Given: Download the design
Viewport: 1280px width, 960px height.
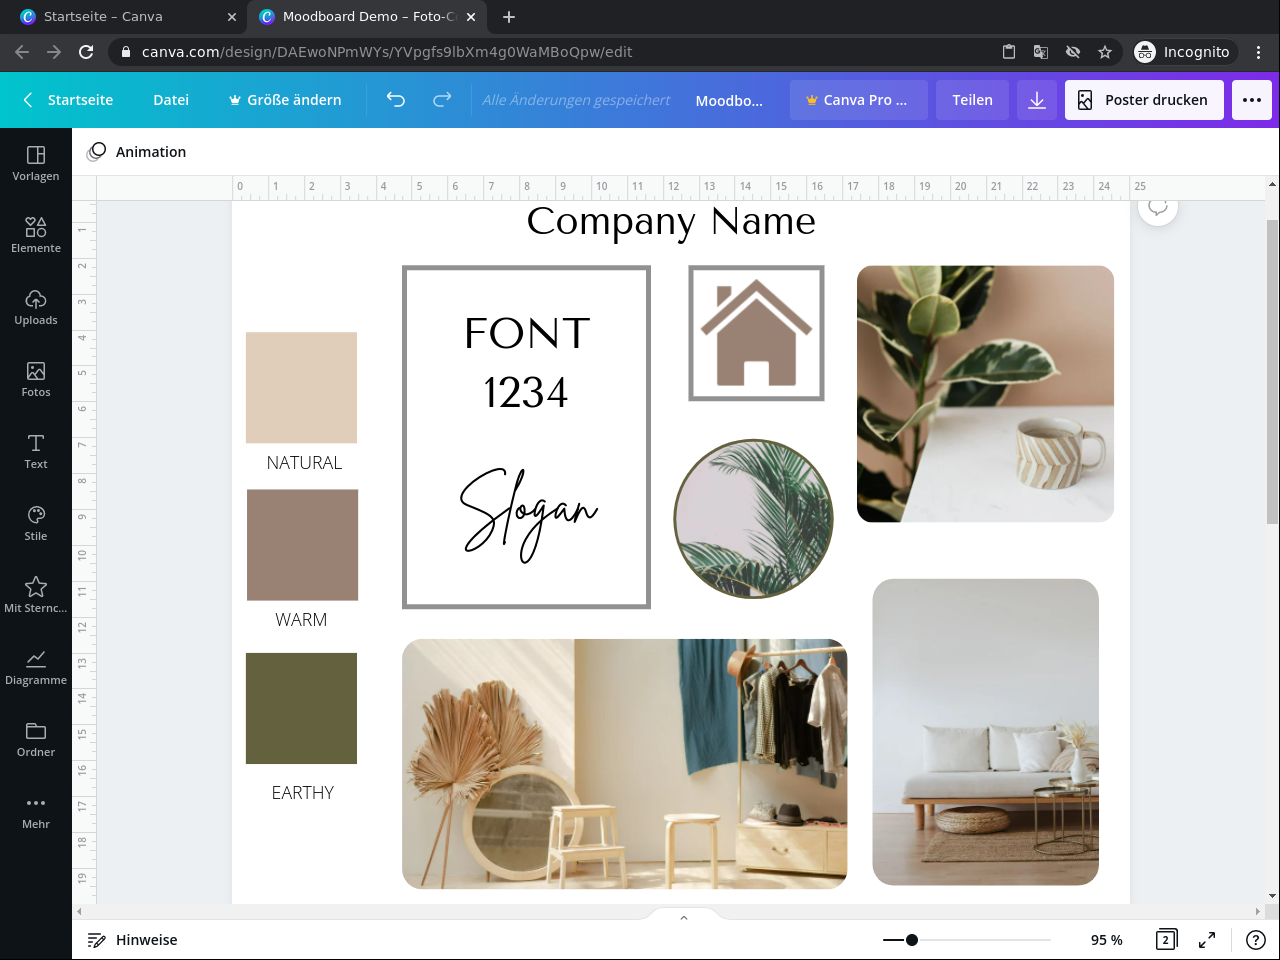Looking at the screenshot, I should 1037,100.
